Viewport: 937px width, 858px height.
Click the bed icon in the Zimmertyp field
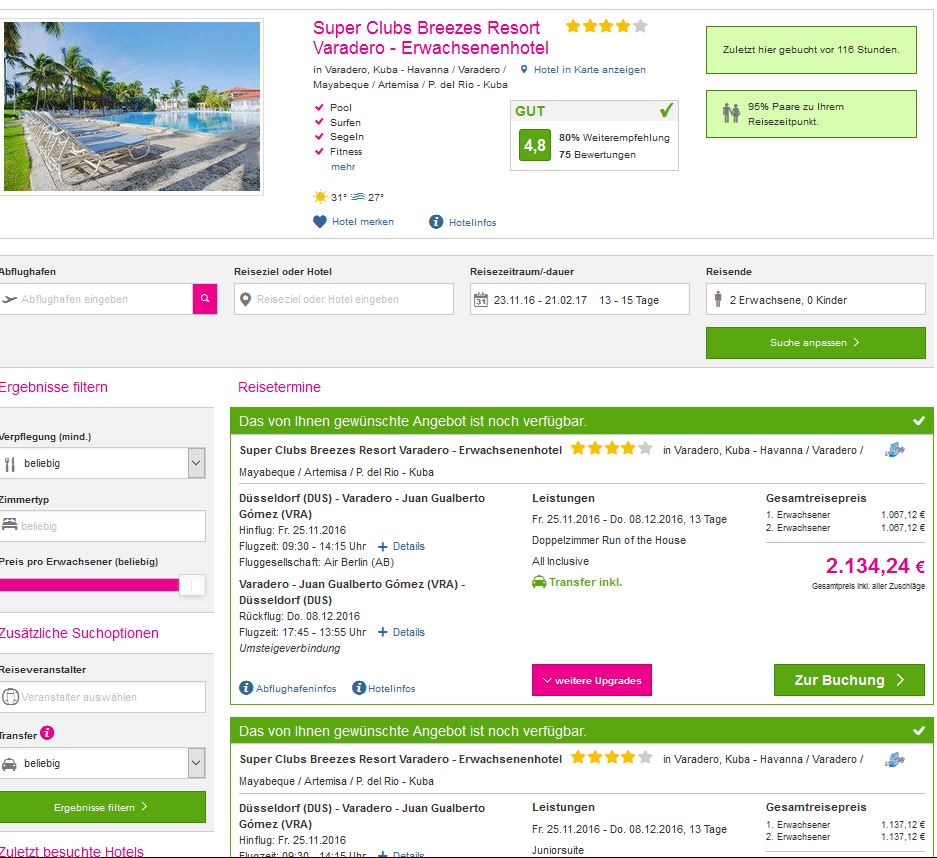(10, 525)
